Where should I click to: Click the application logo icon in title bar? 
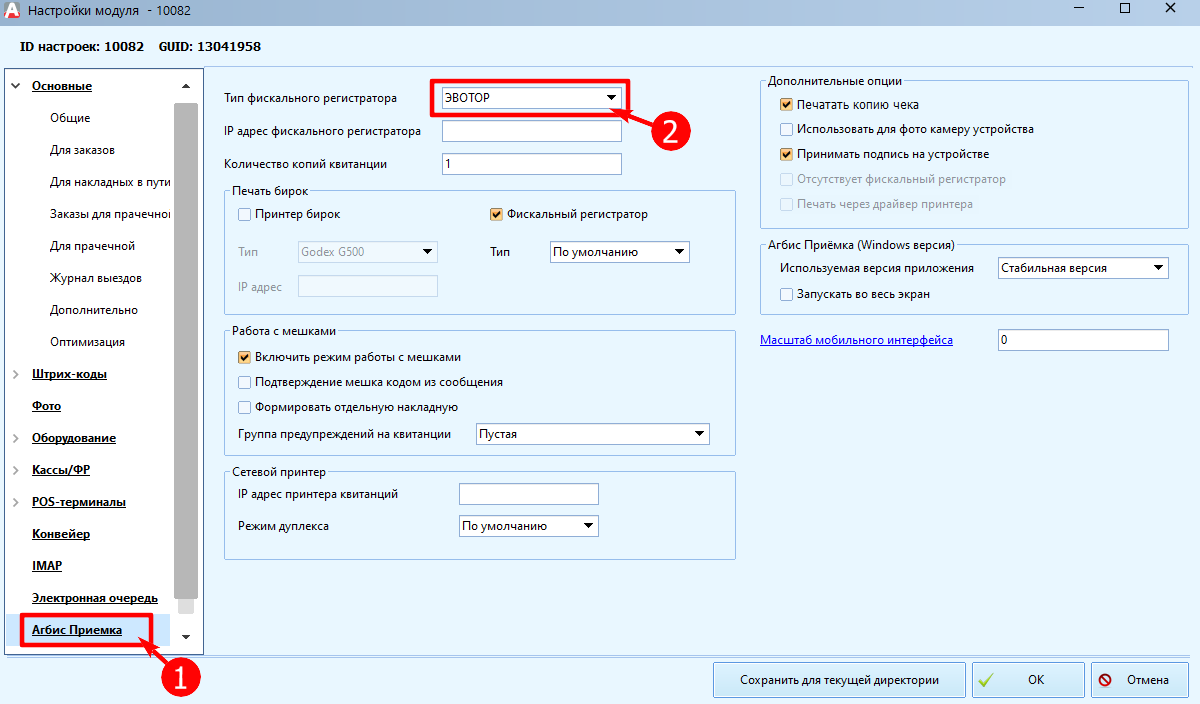14,10
